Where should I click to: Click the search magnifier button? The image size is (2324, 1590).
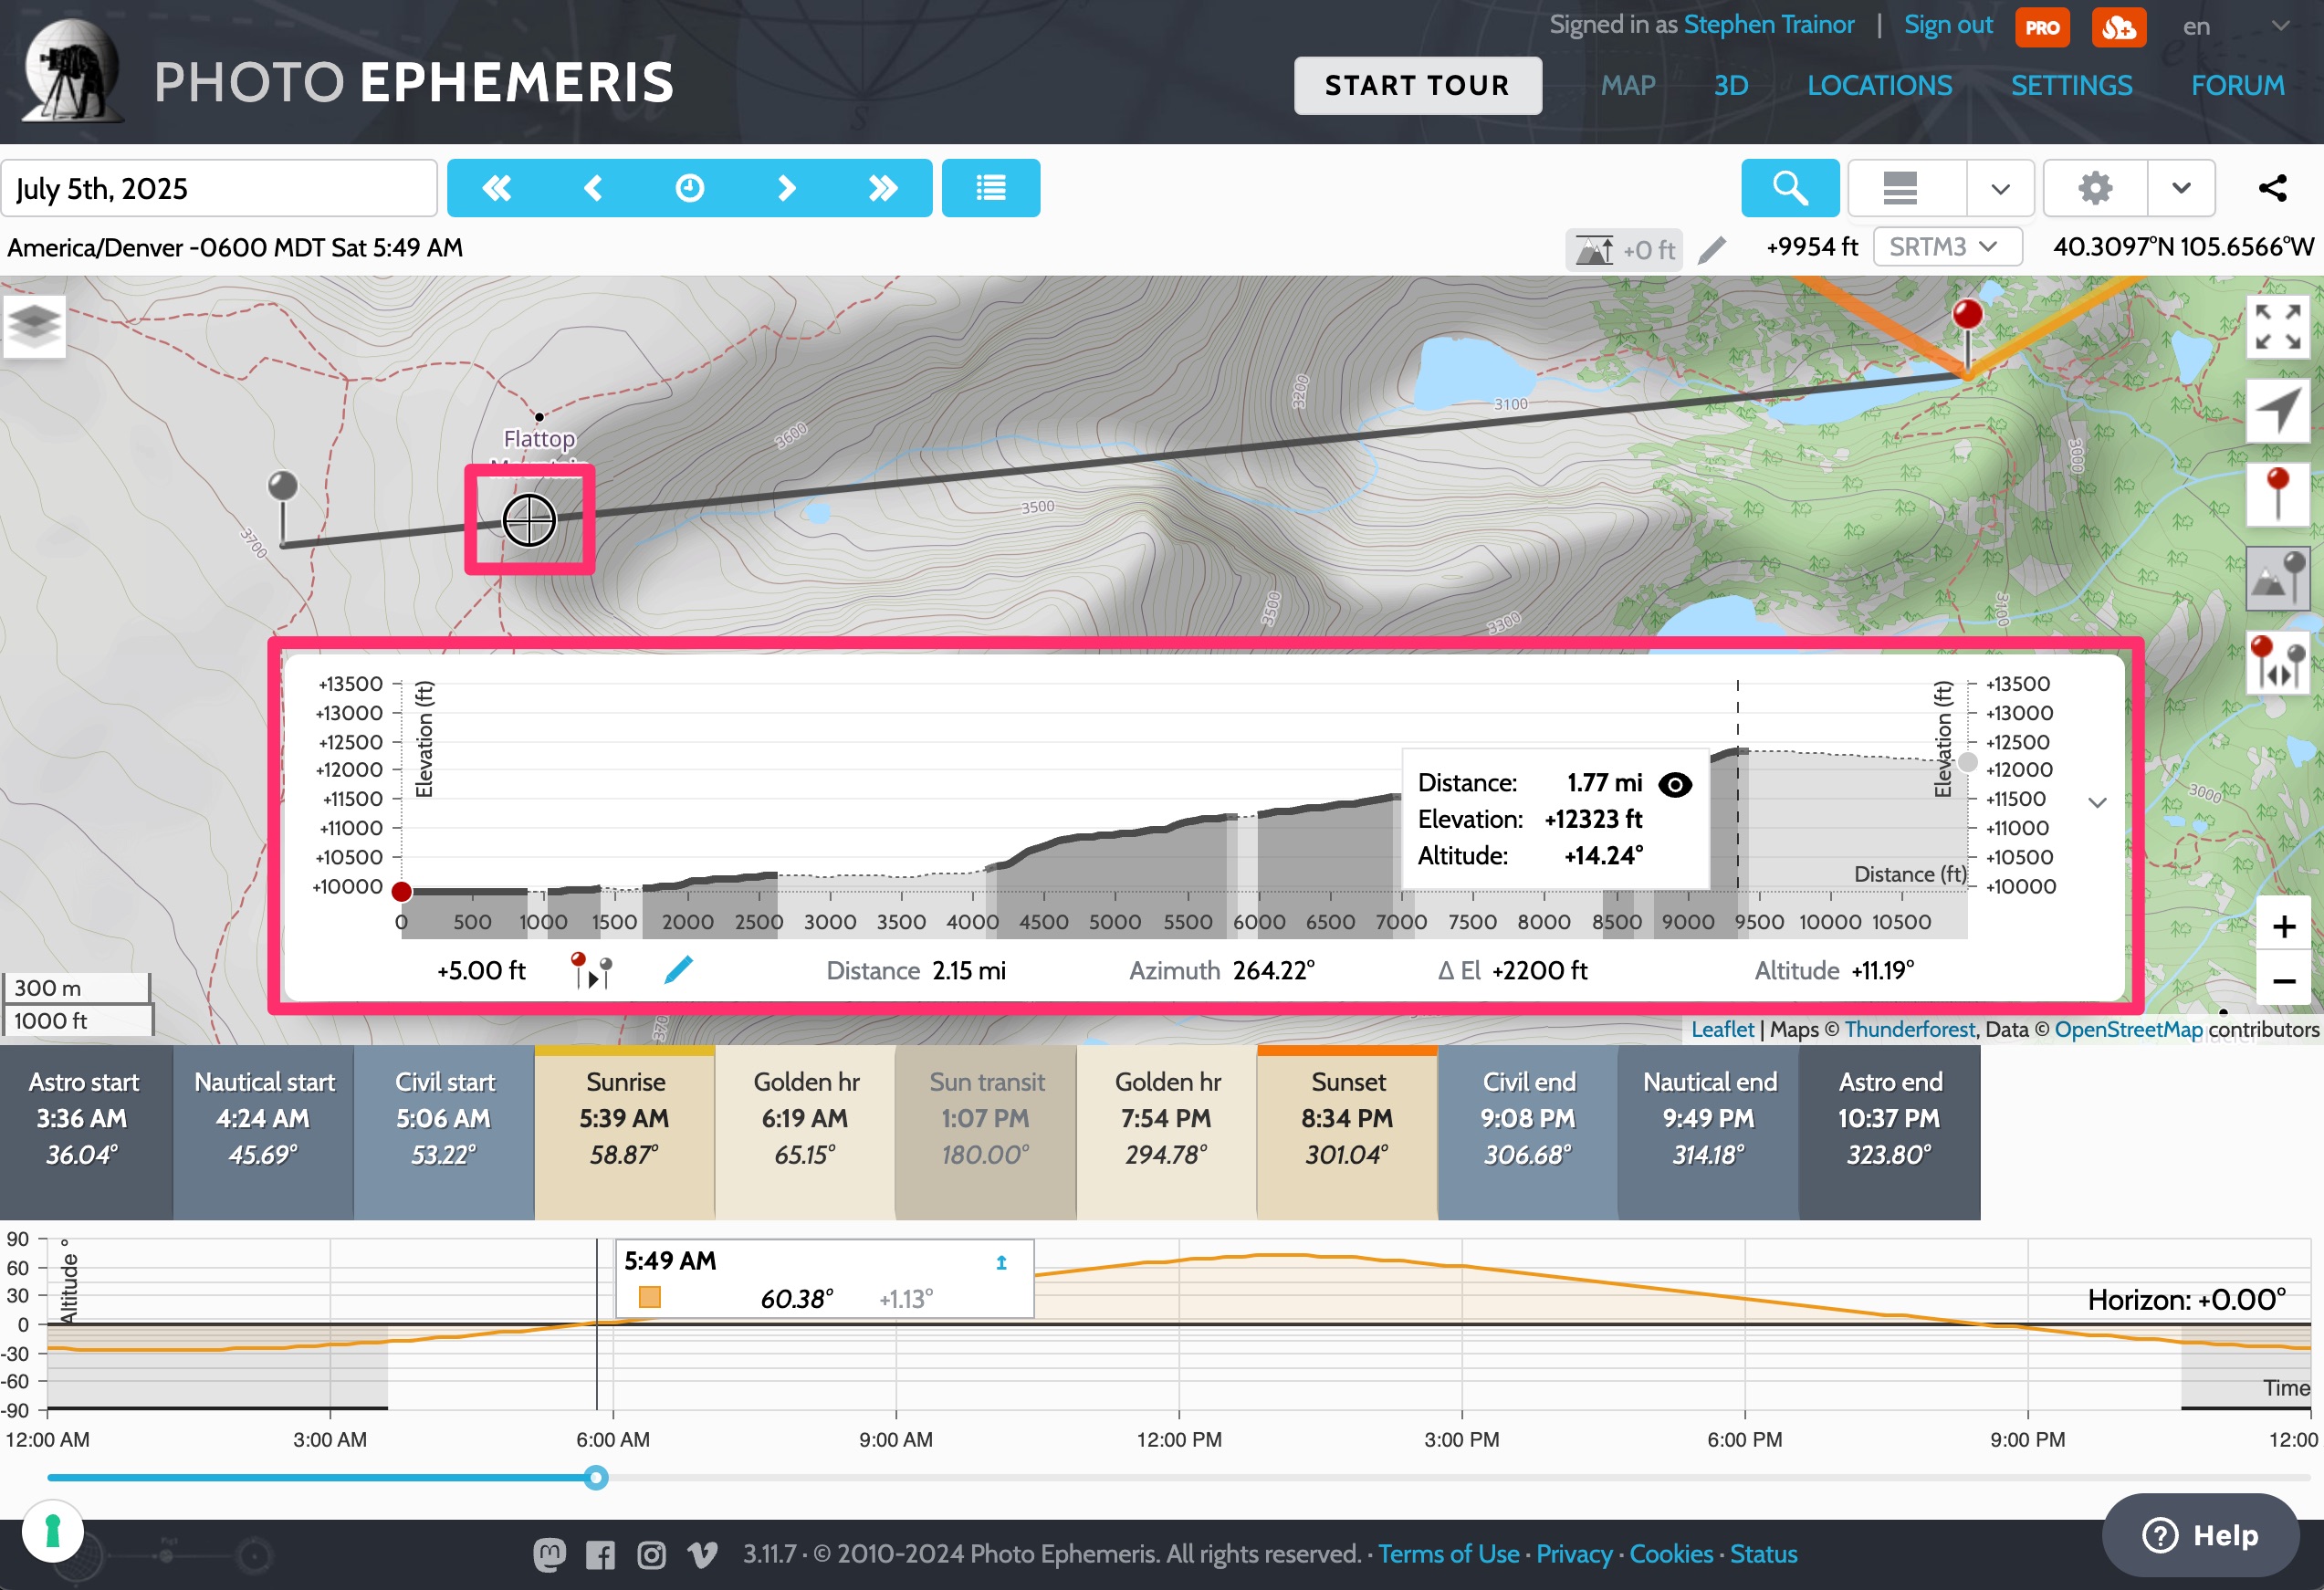click(1789, 188)
